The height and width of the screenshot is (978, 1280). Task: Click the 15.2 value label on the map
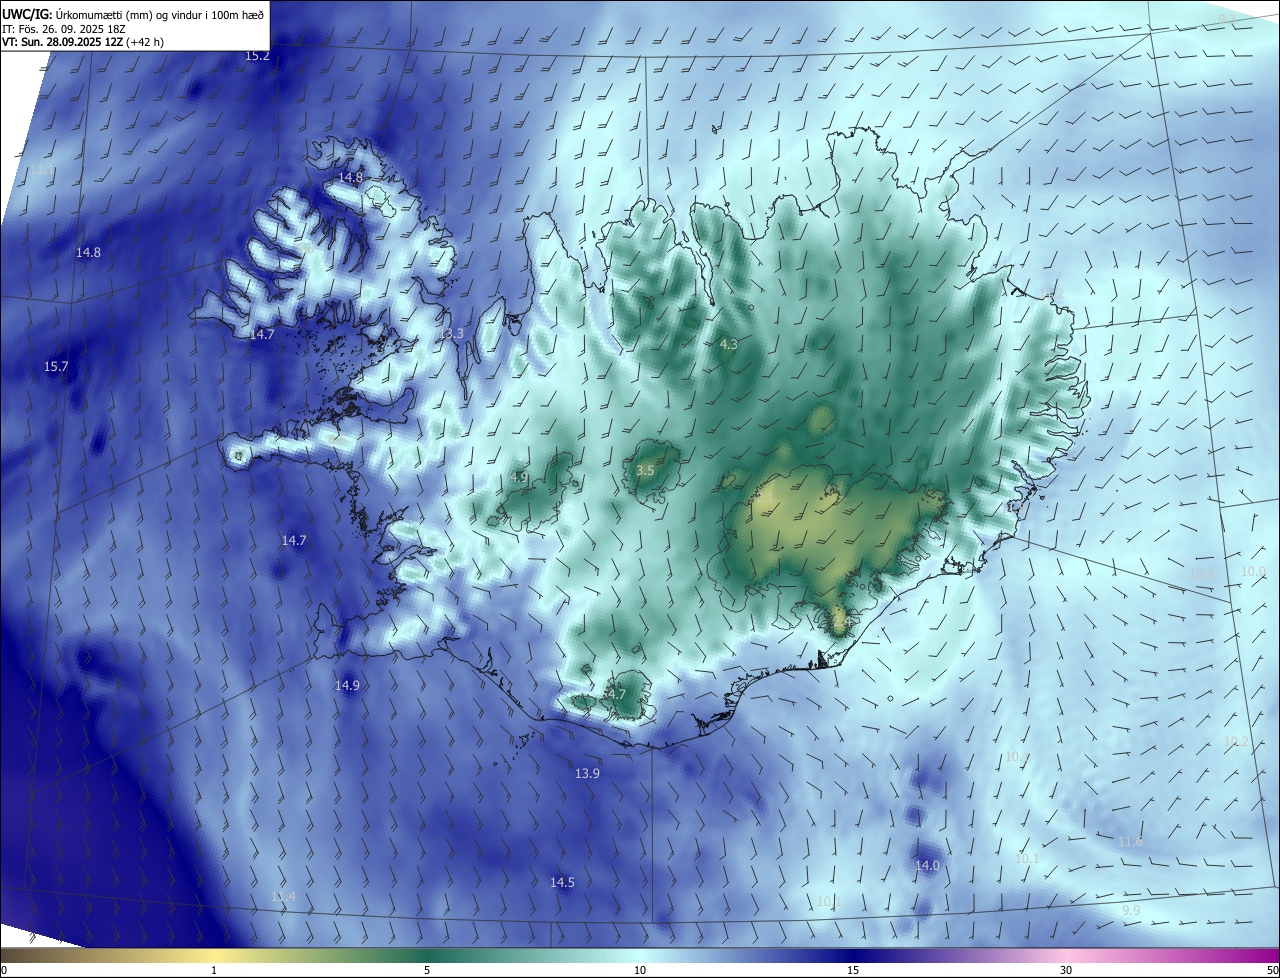tap(257, 56)
